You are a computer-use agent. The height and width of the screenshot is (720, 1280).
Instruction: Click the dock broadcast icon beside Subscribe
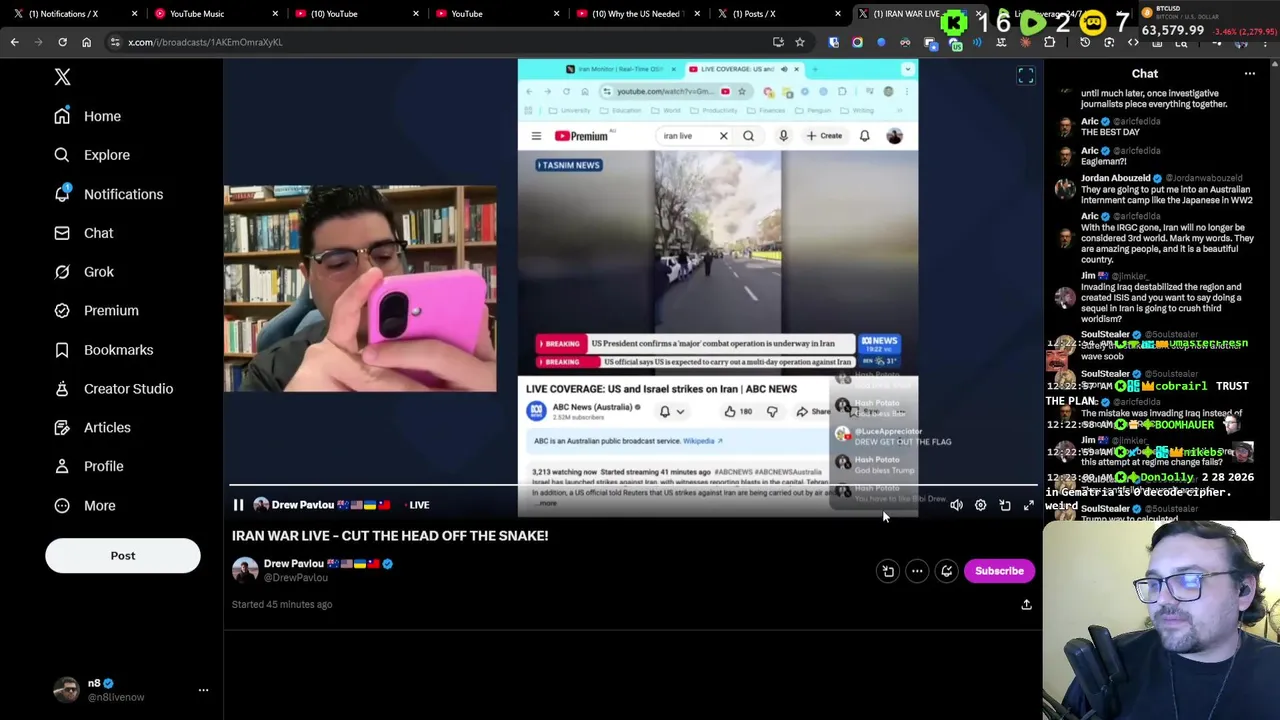click(888, 571)
